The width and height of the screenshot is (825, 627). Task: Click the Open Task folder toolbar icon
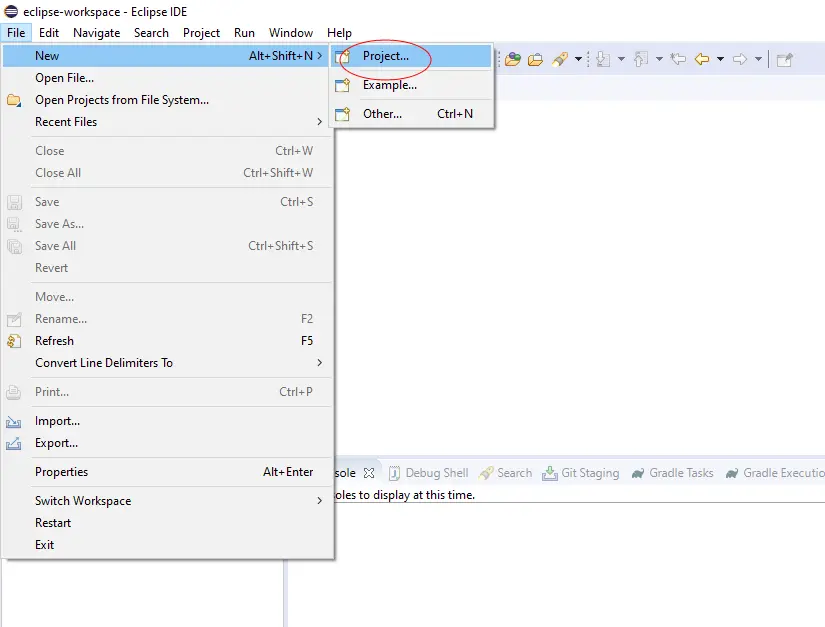(535, 59)
